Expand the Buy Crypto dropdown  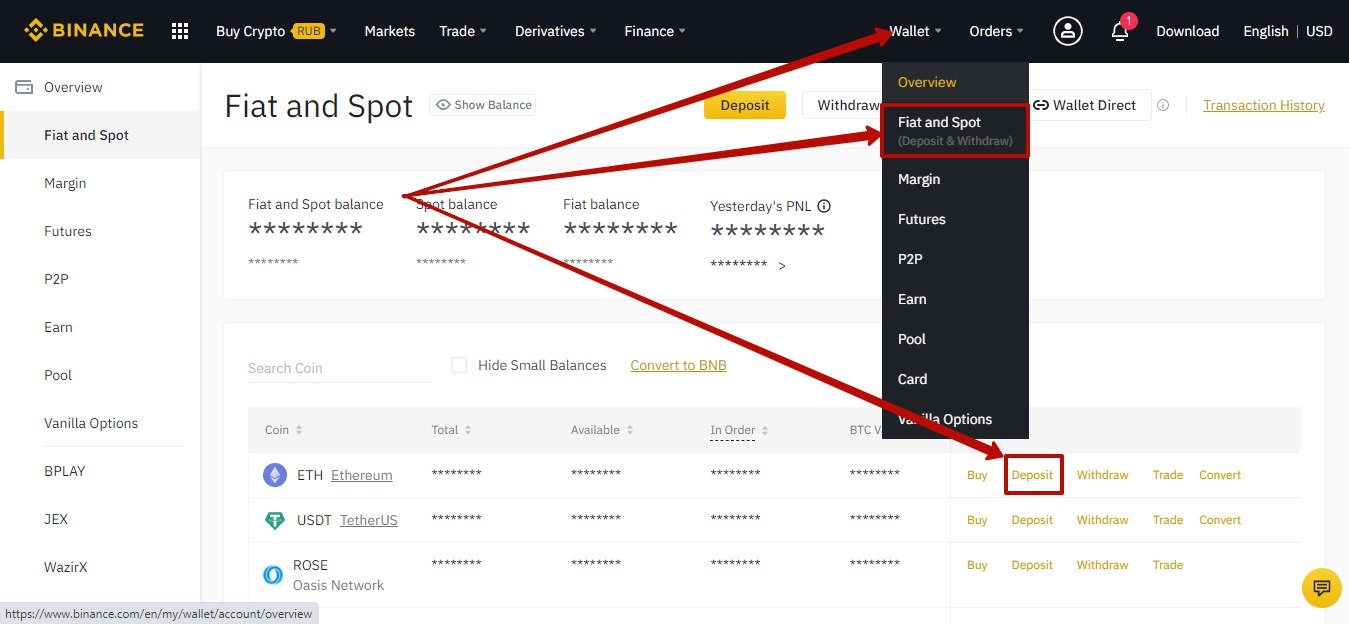276,31
